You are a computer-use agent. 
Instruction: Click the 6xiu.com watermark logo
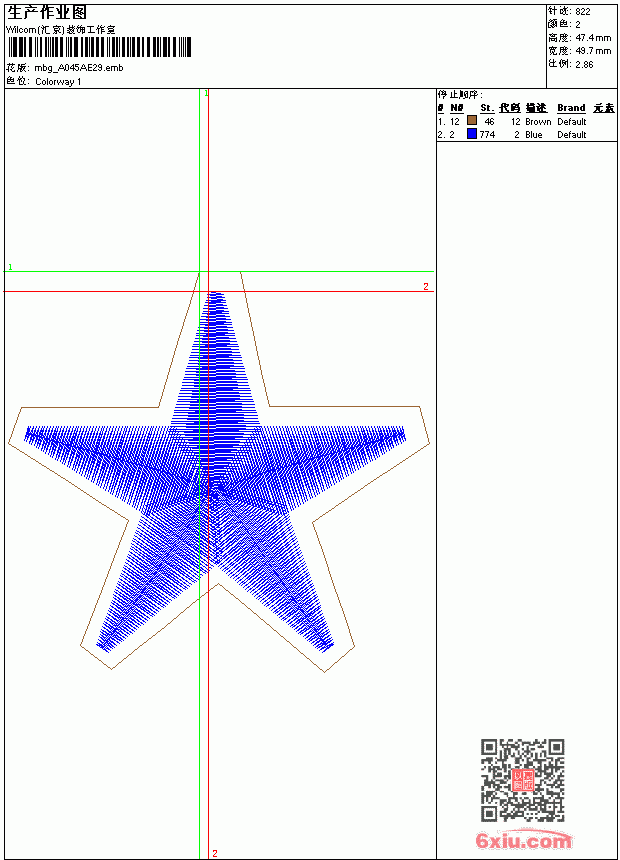click(524, 840)
